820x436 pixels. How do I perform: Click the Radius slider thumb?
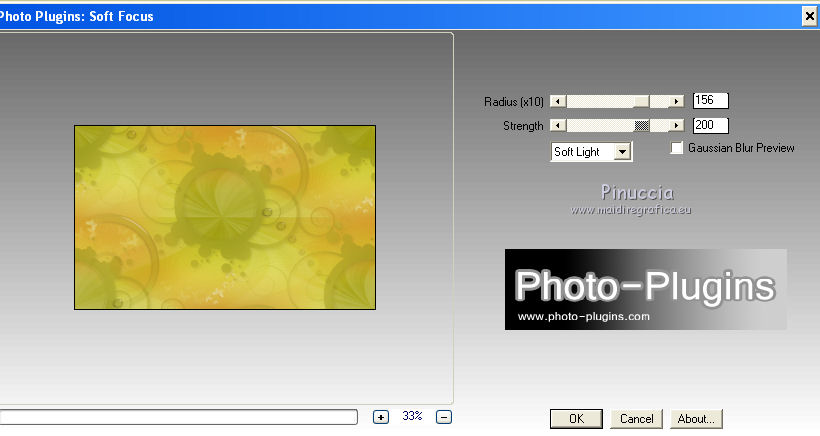coord(642,101)
